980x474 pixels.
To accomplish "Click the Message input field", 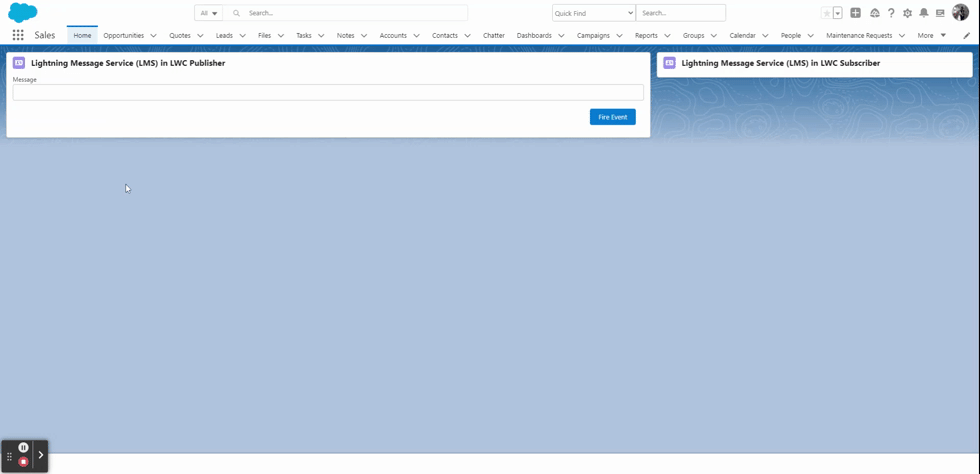I will point(328,93).
